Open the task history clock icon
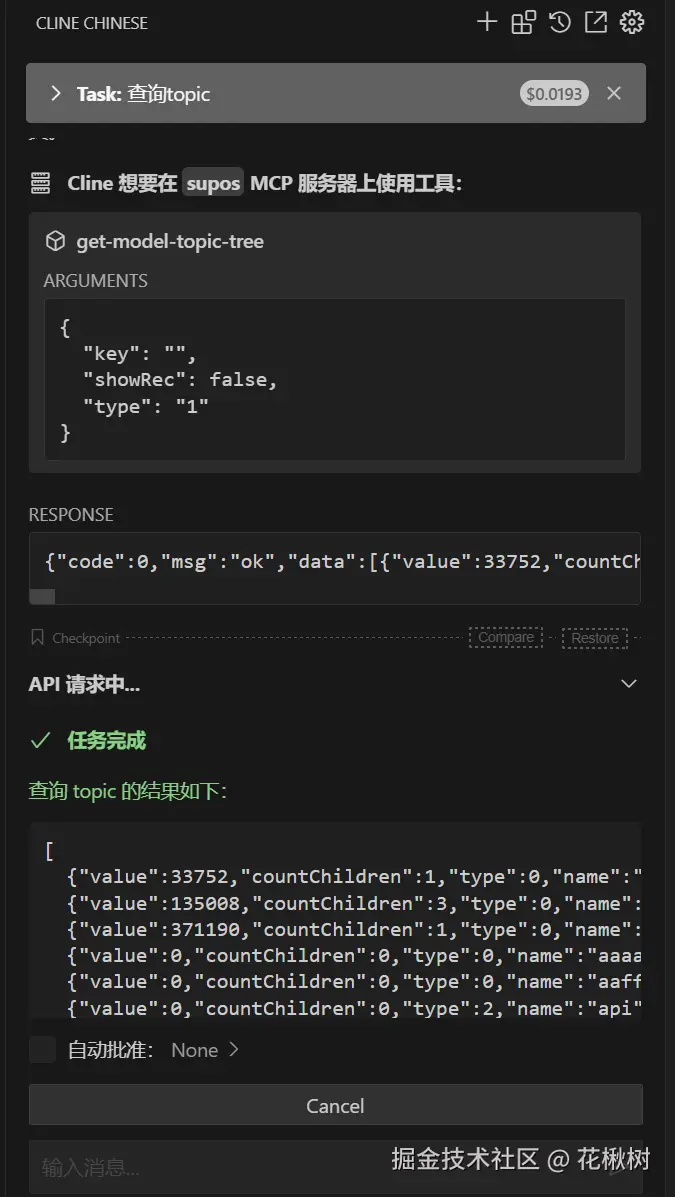This screenshot has height=1197, width=675. click(560, 22)
